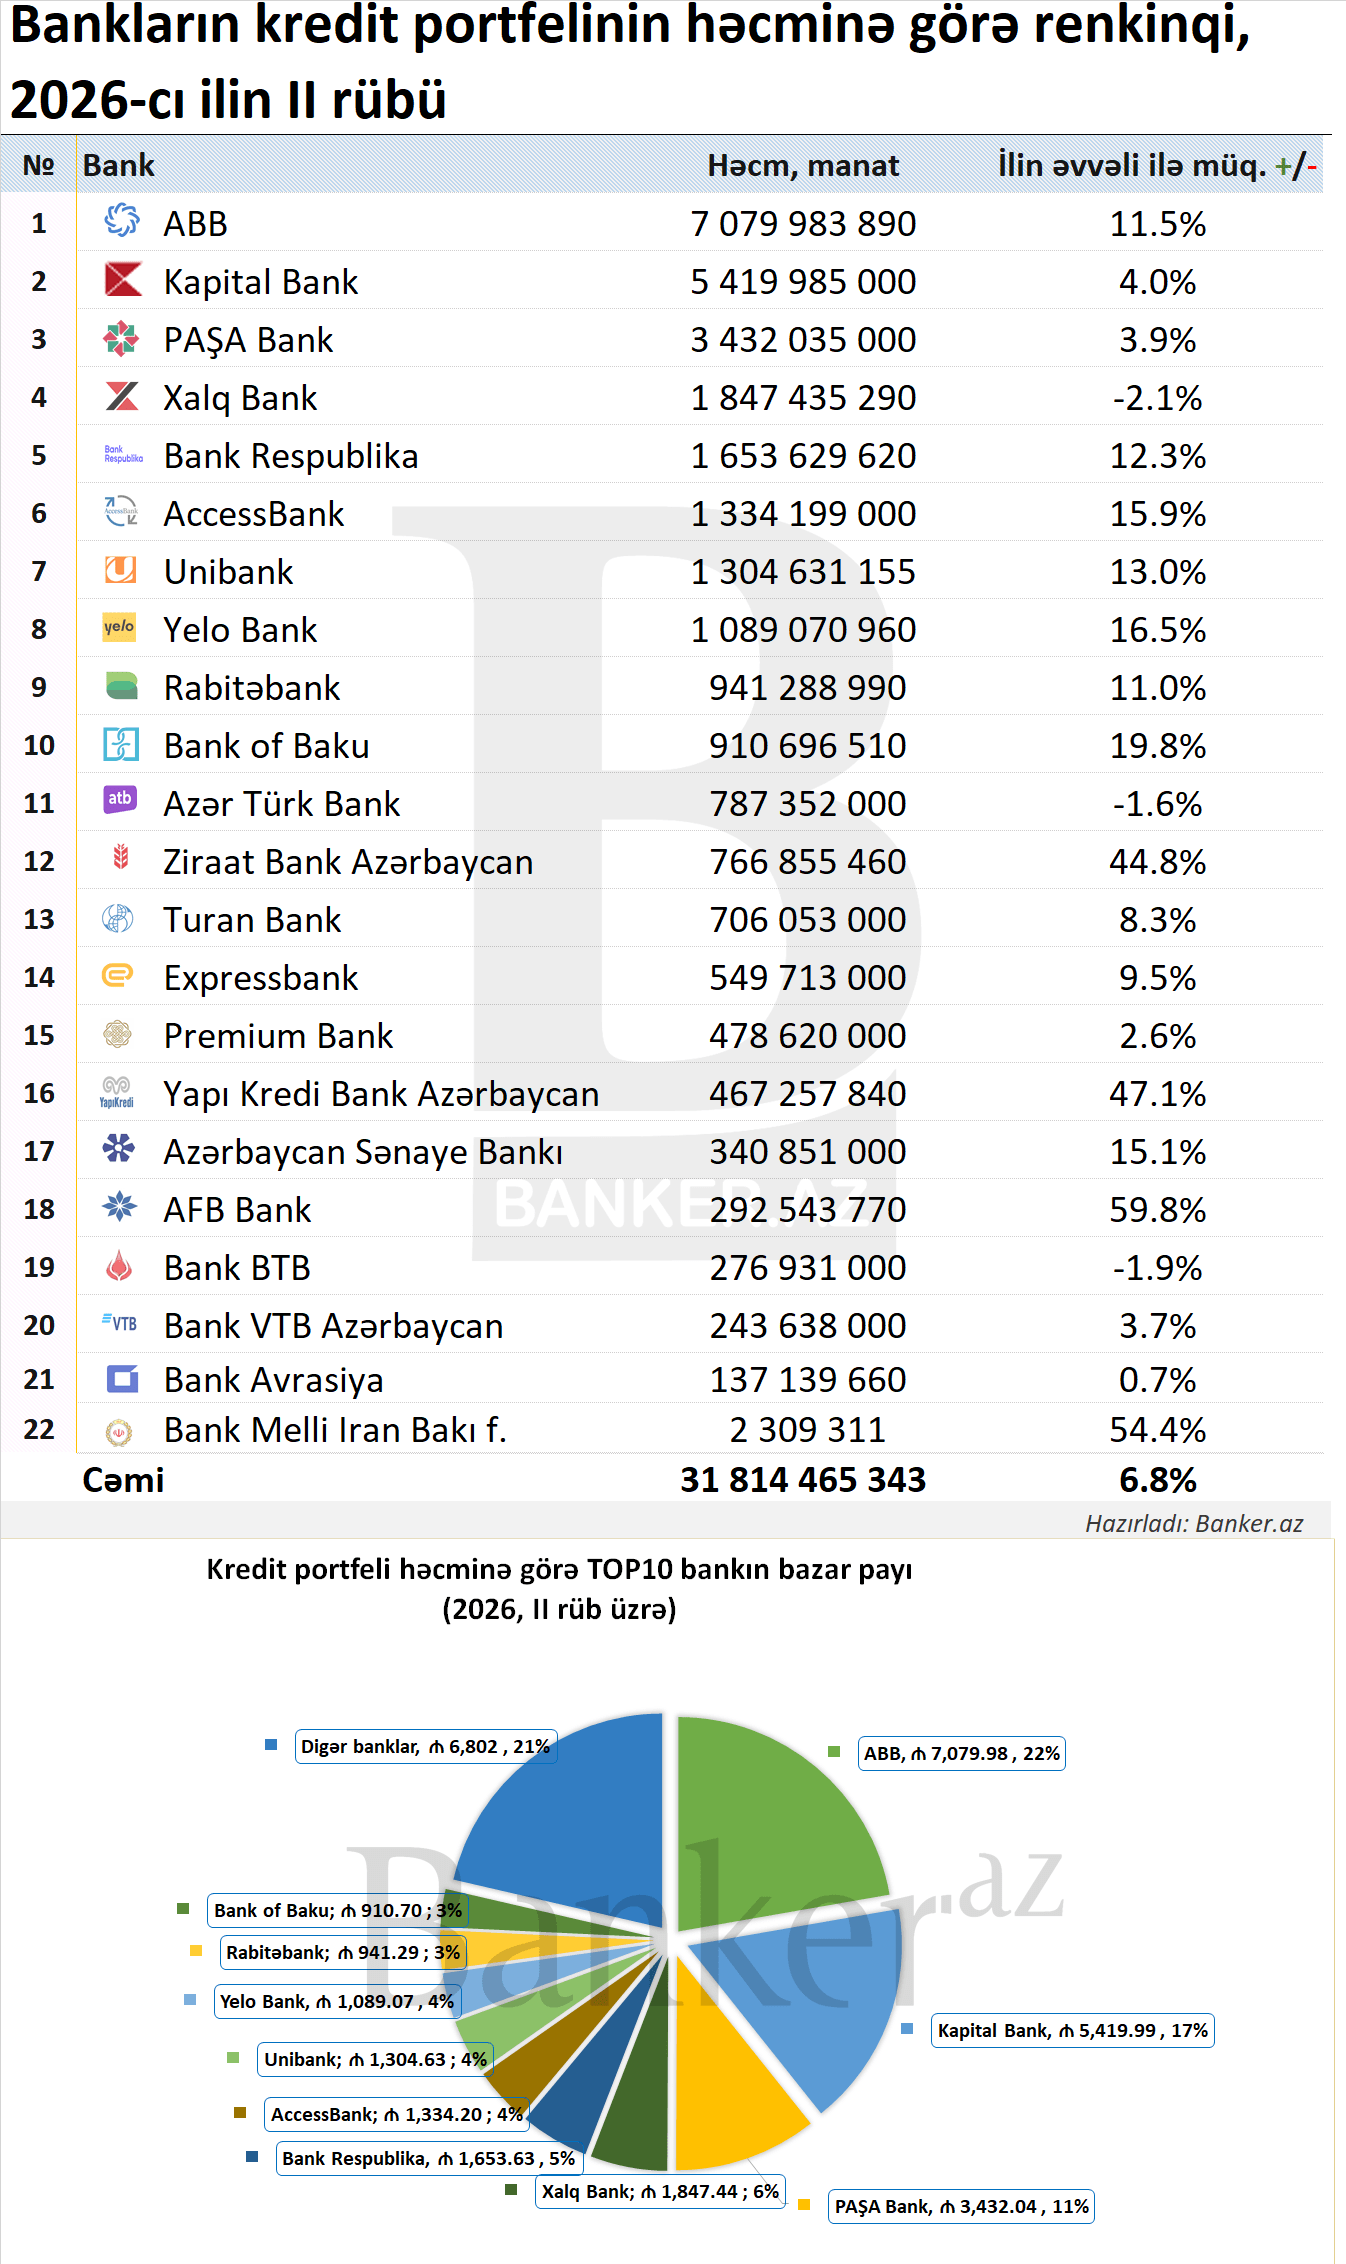Click the Azər Türk Bank atb logo

120,798
